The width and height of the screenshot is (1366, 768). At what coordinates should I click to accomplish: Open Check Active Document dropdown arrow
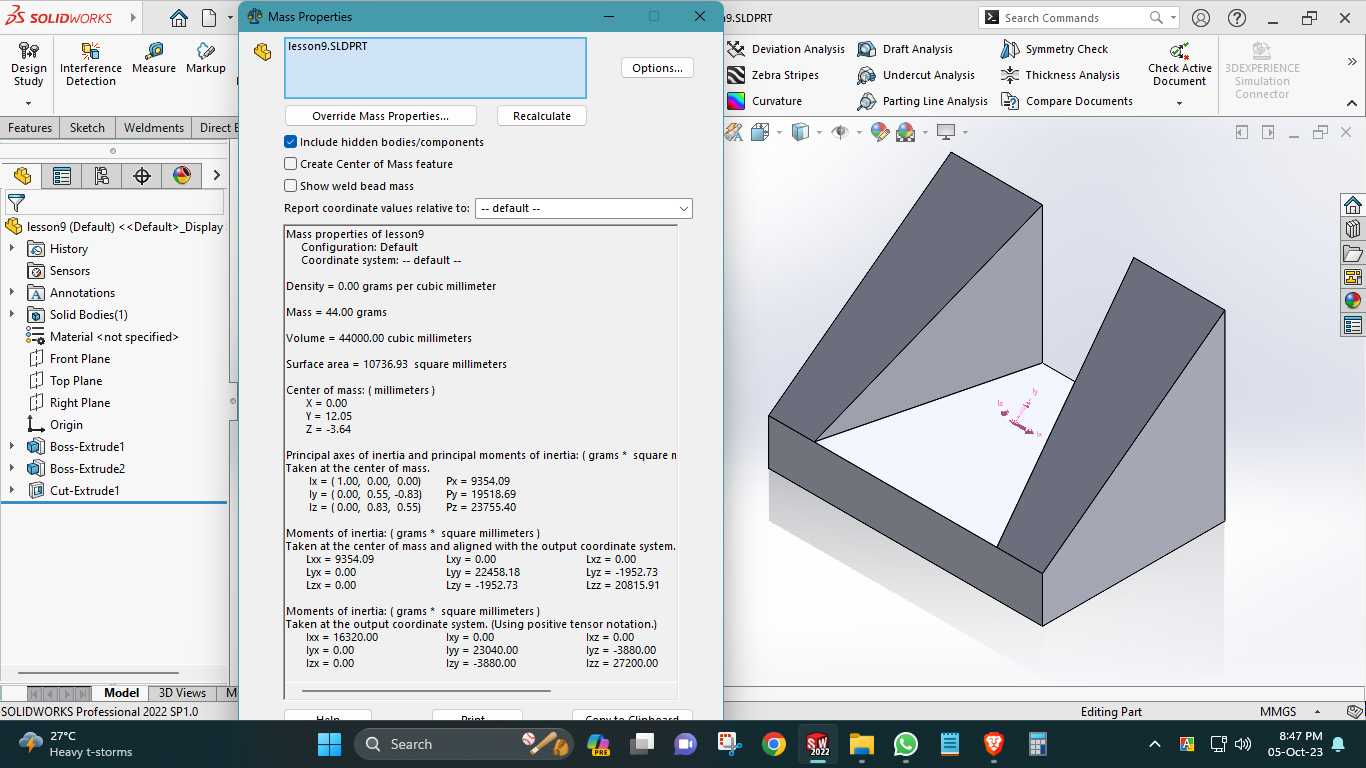pyautogui.click(x=1180, y=103)
